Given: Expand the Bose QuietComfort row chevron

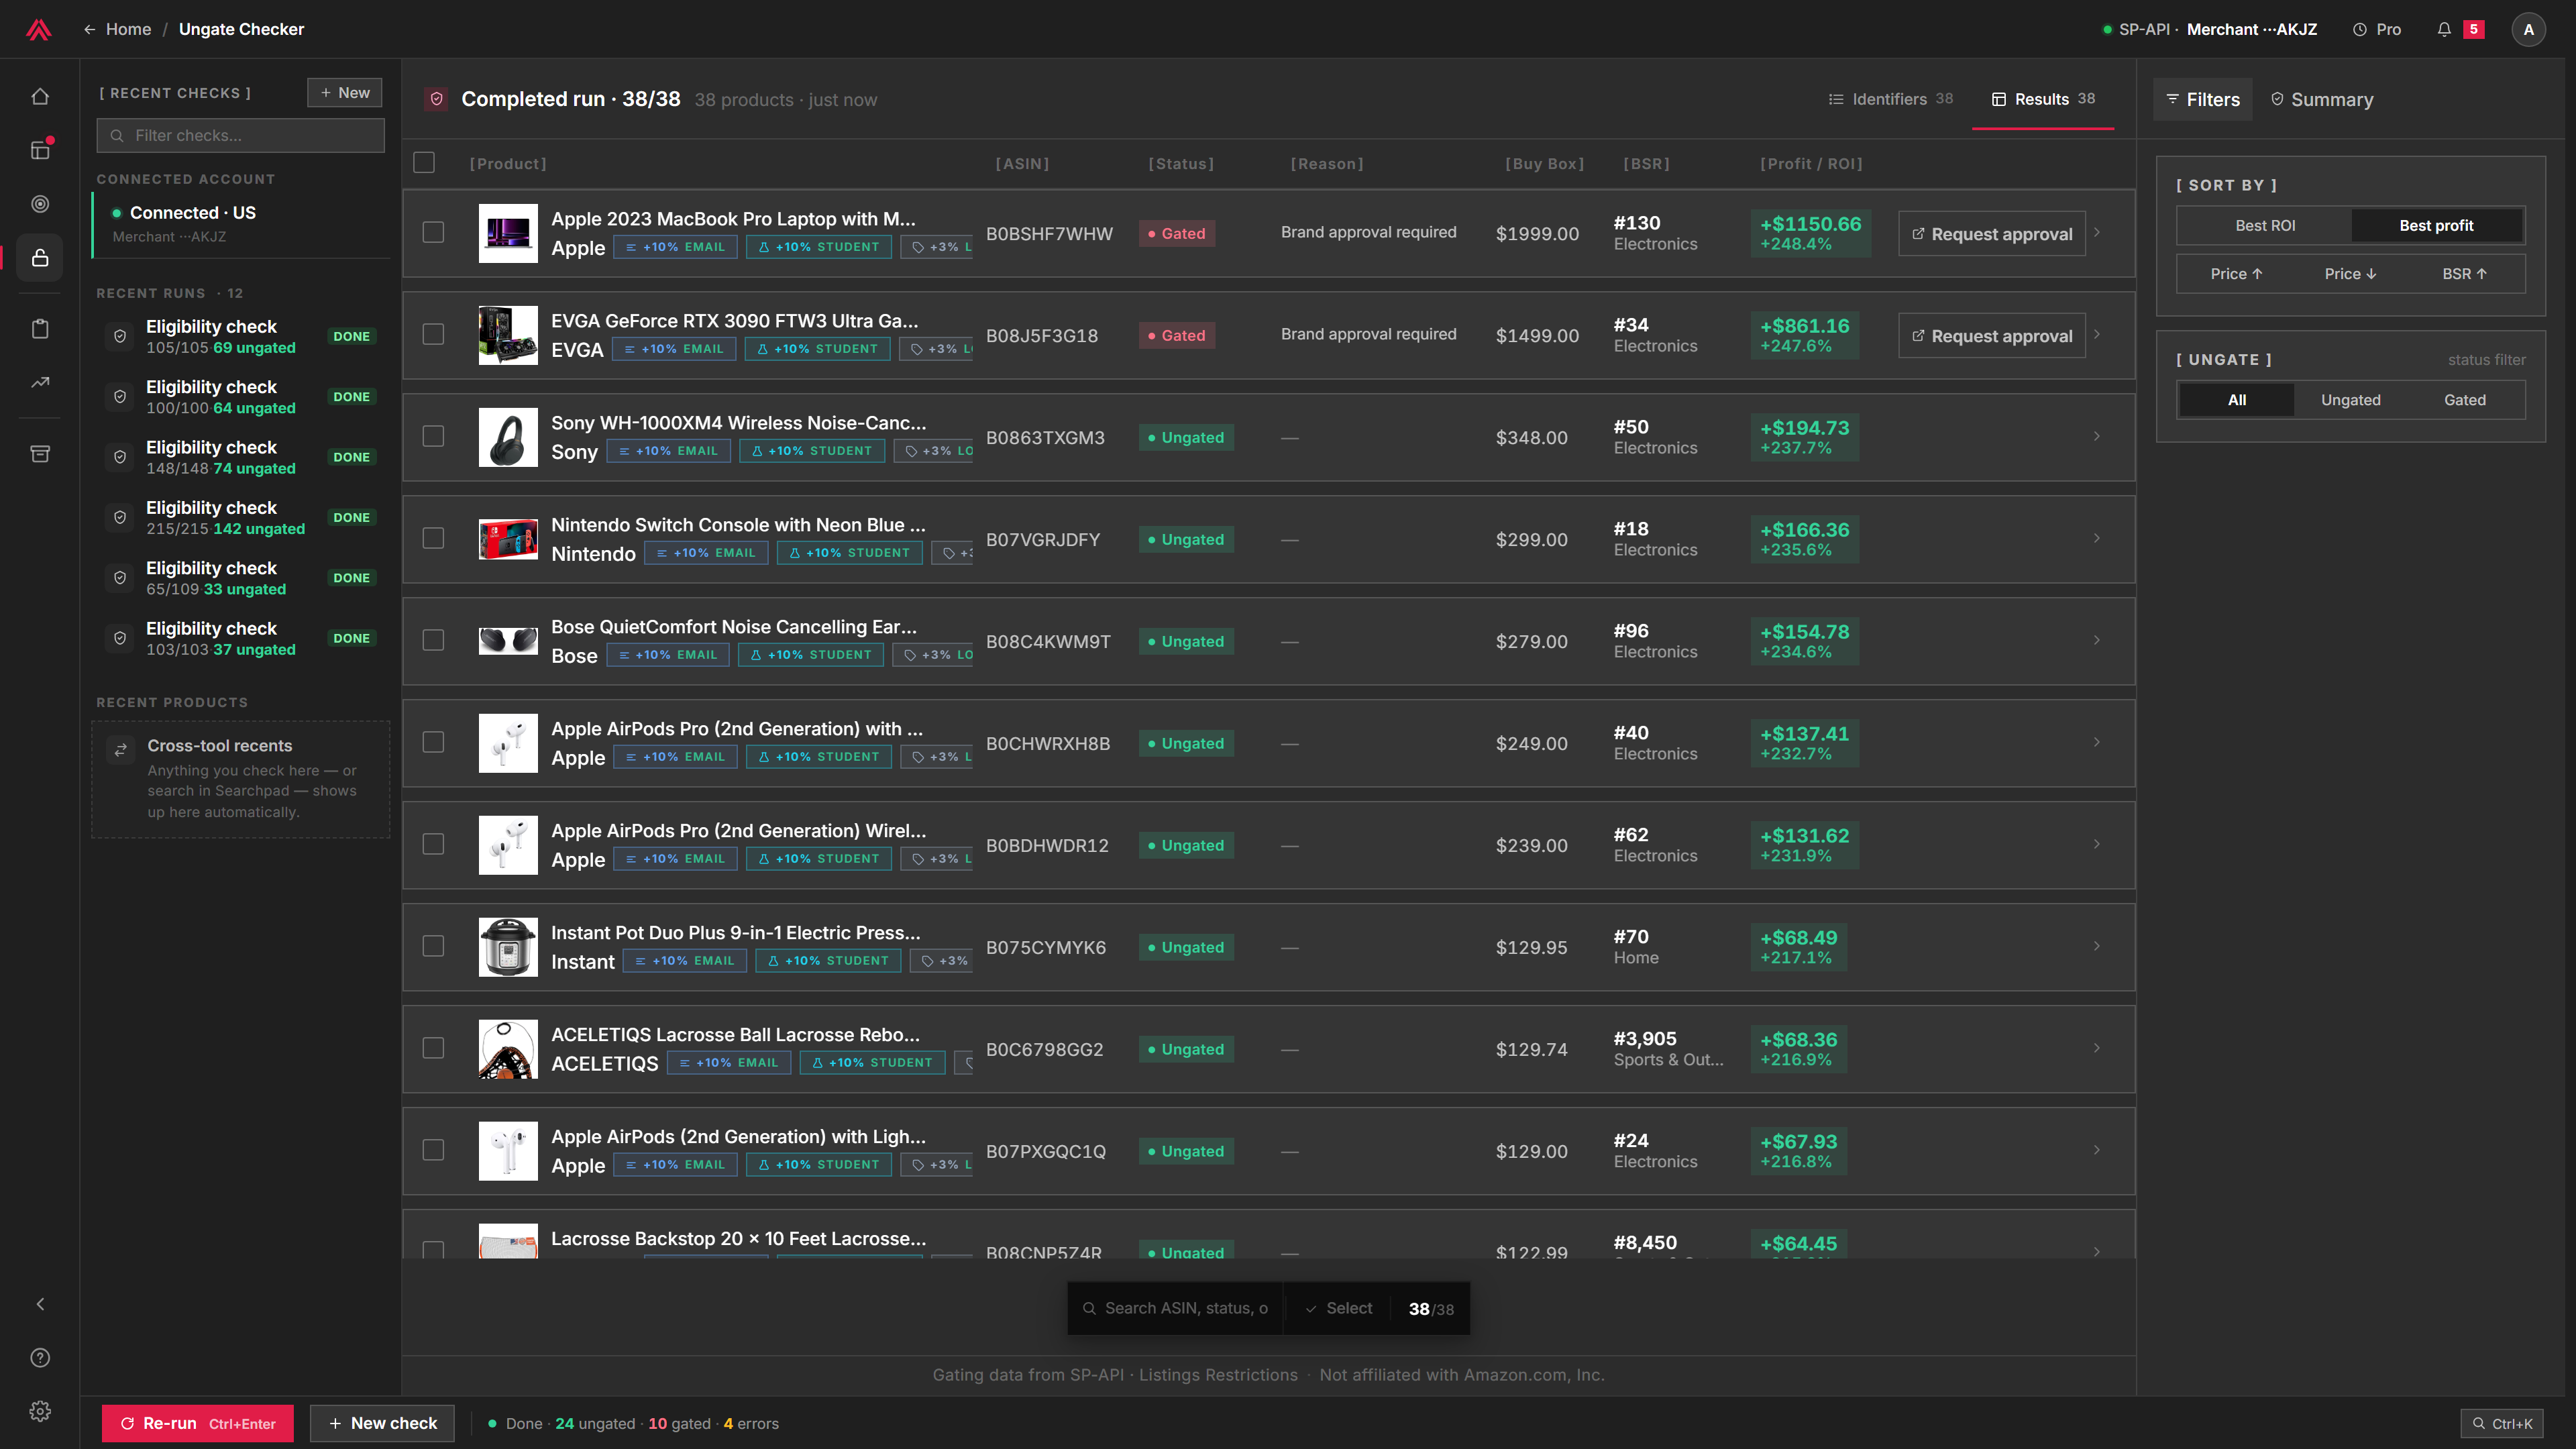Looking at the screenshot, I should [x=2097, y=640].
